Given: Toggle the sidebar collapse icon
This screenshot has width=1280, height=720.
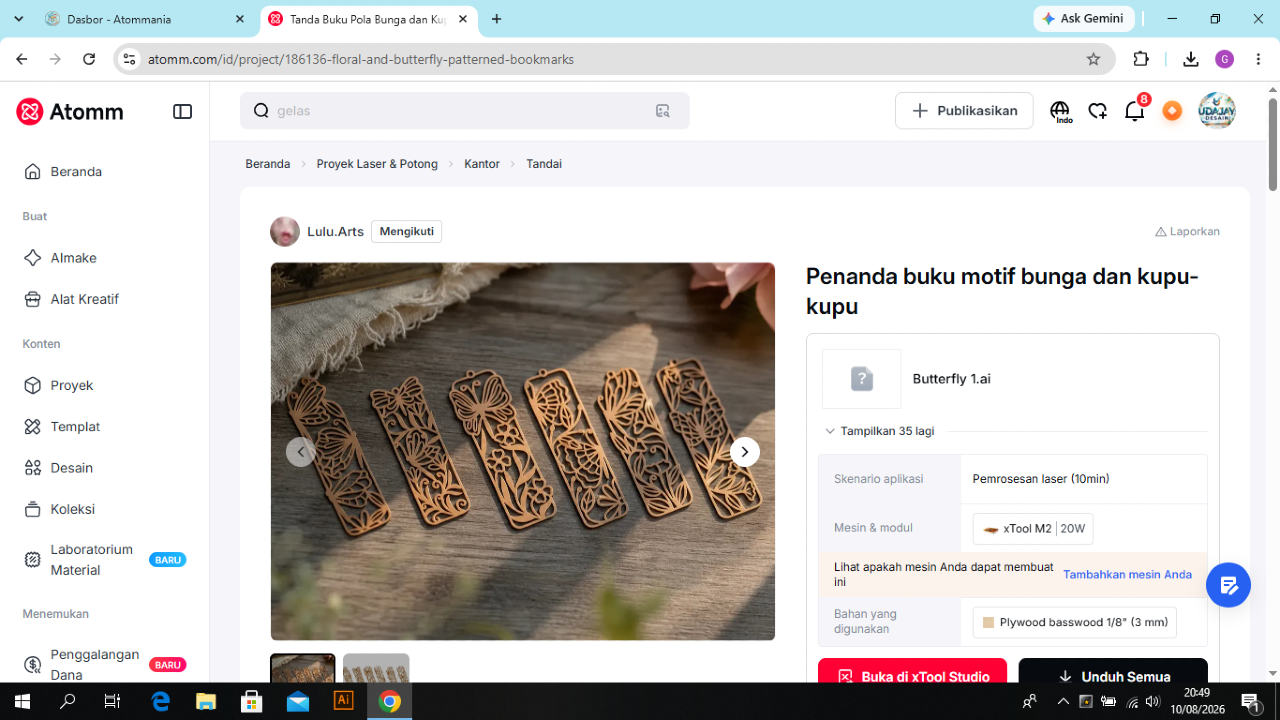Looking at the screenshot, I should (x=182, y=112).
